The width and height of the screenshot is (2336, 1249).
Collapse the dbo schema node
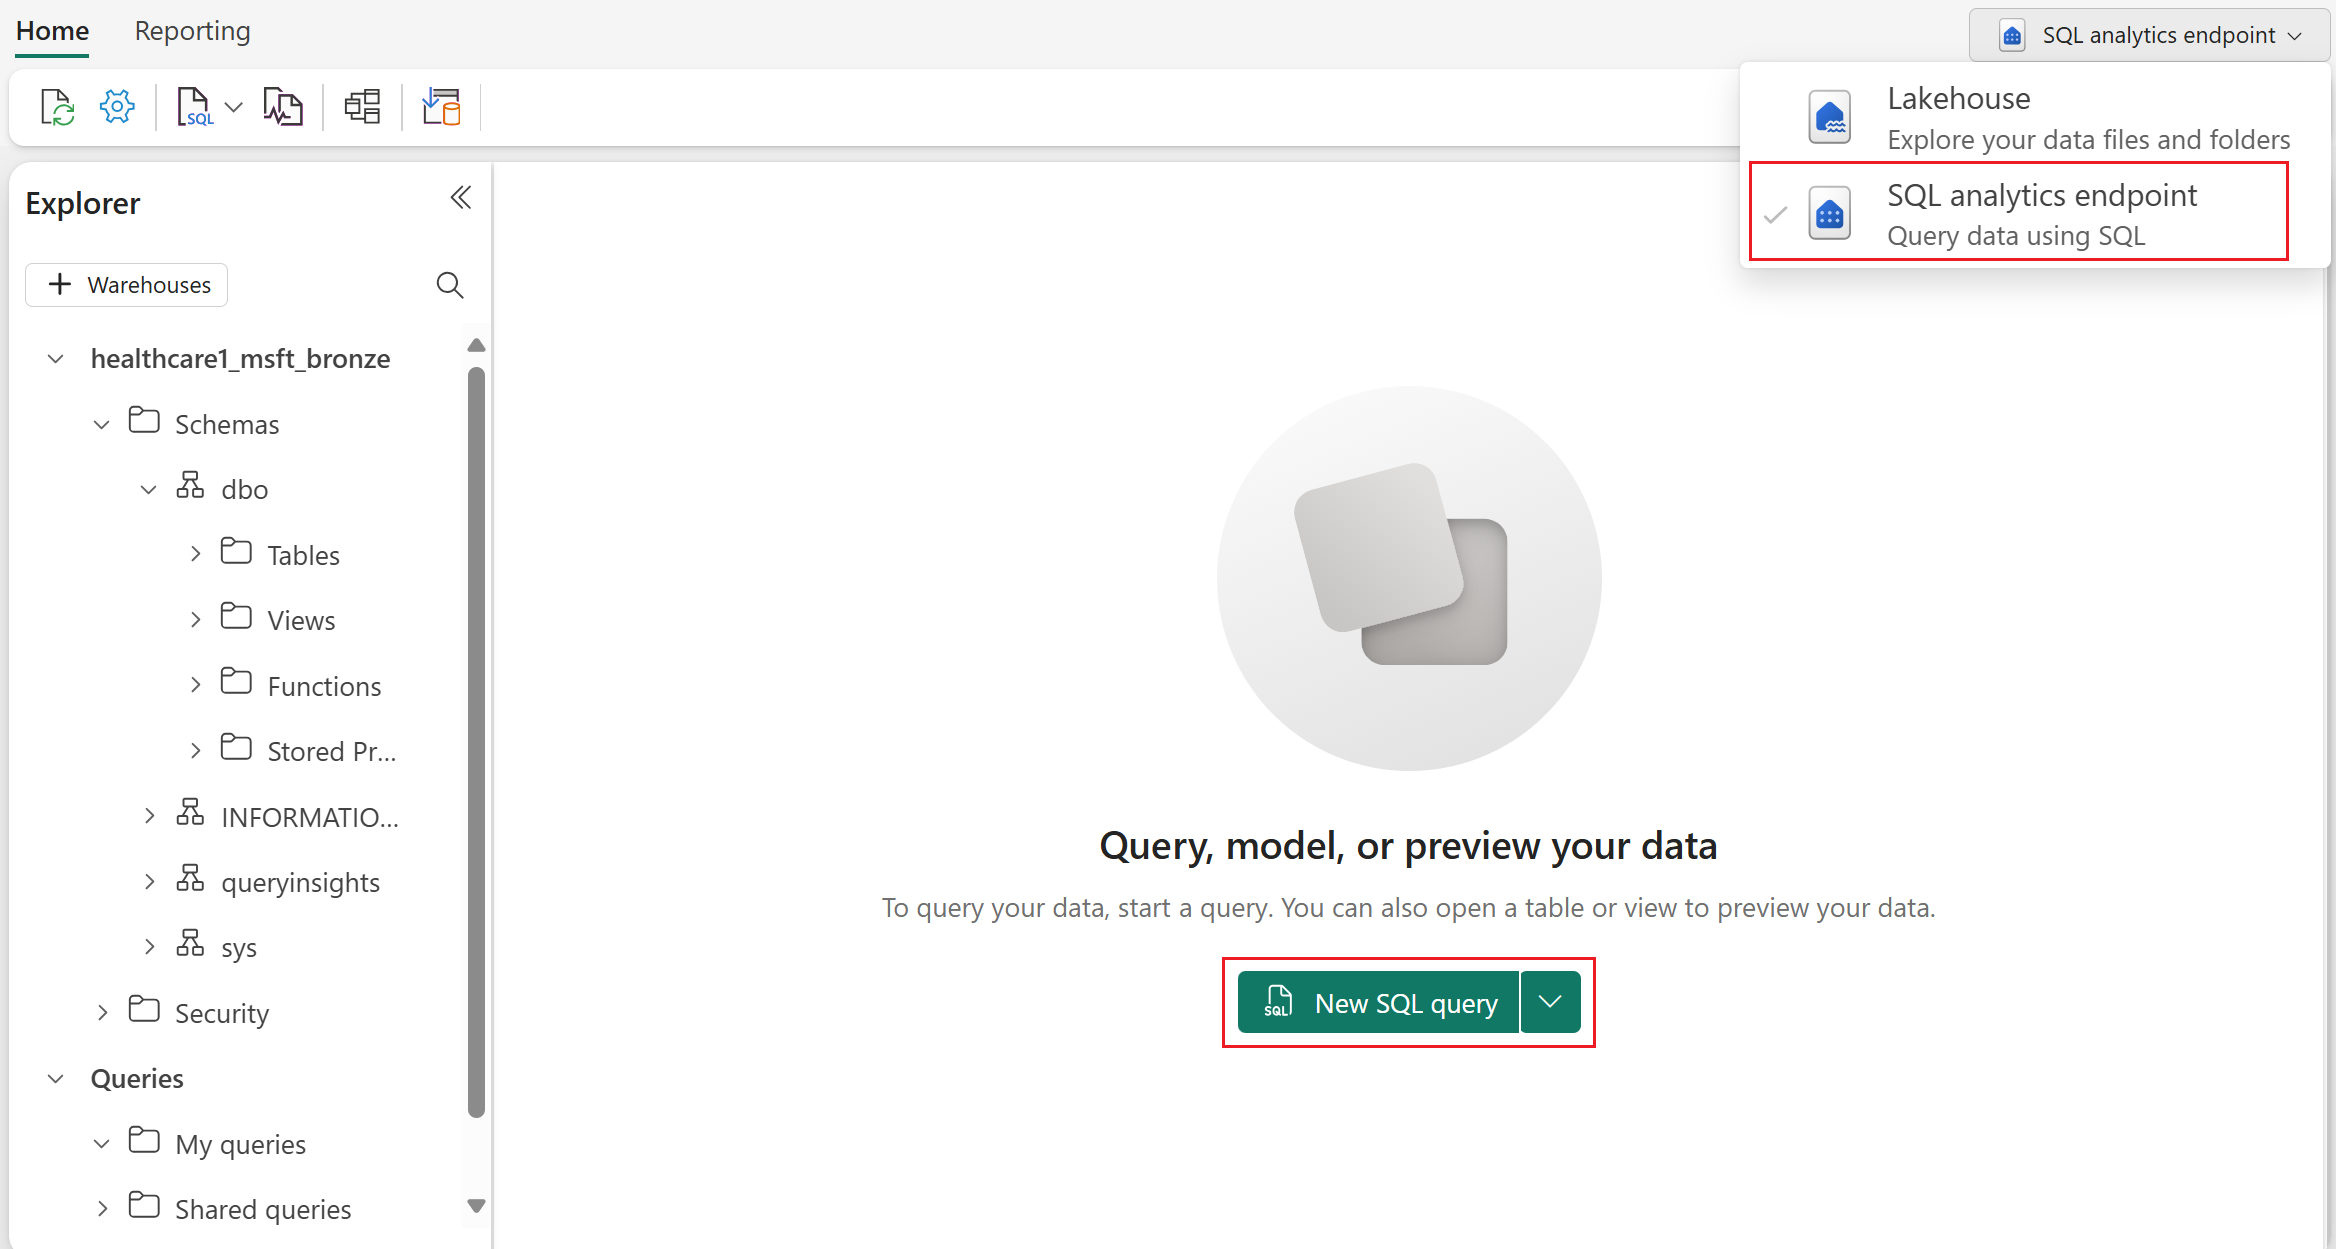pyautogui.click(x=149, y=490)
